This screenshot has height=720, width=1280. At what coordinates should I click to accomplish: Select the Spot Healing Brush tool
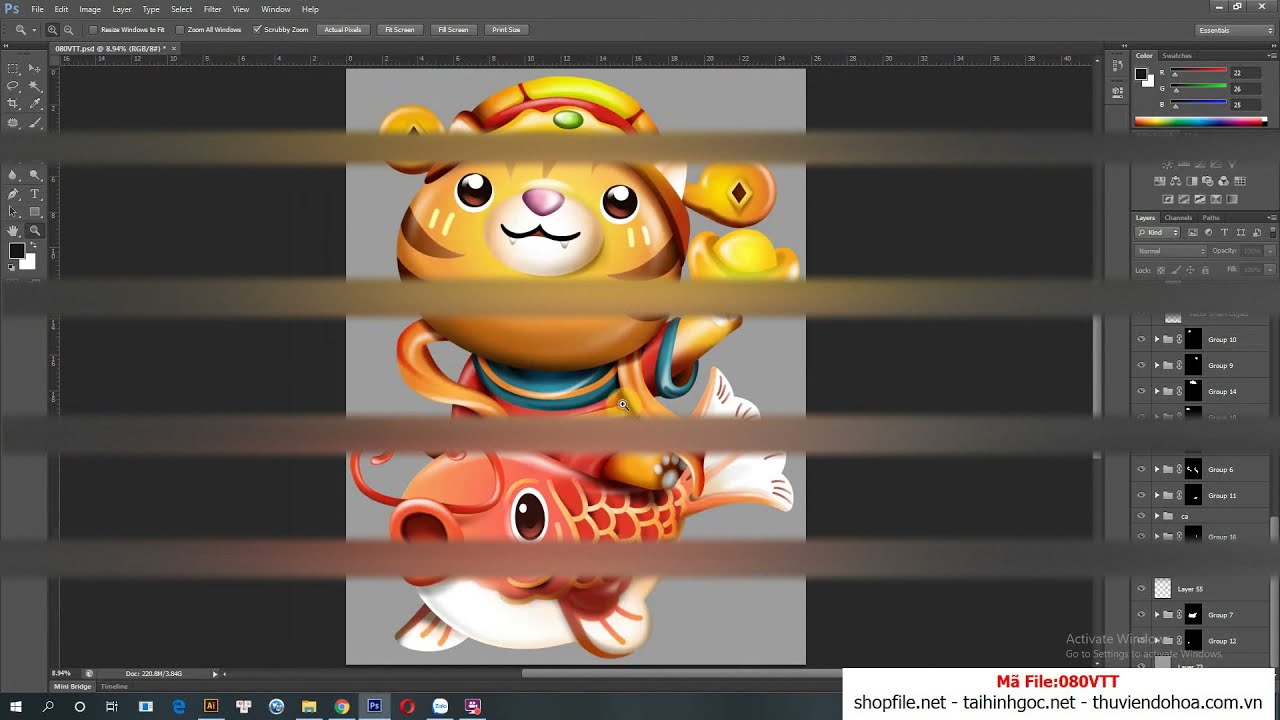[13, 122]
